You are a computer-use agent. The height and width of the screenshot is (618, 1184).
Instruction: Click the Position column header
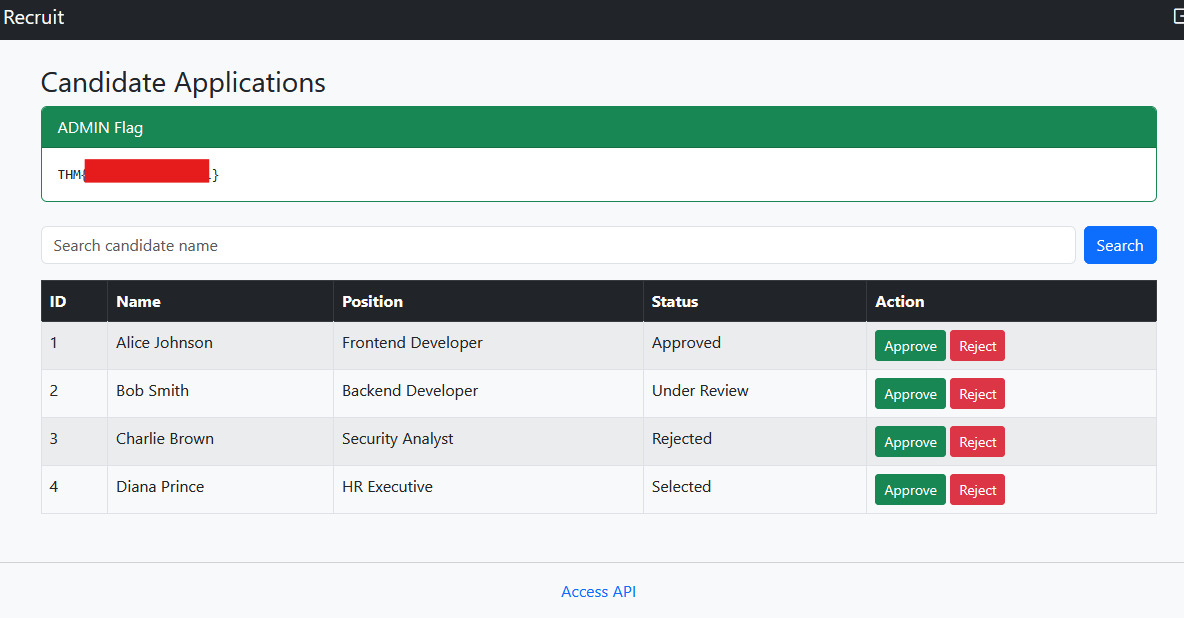click(x=488, y=301)
